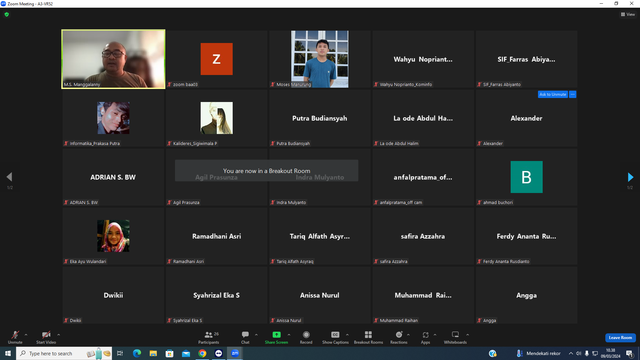Select Putra Budiansyah participant tile
The width and height of the screenshot is (640, 360).
(320, 118)
